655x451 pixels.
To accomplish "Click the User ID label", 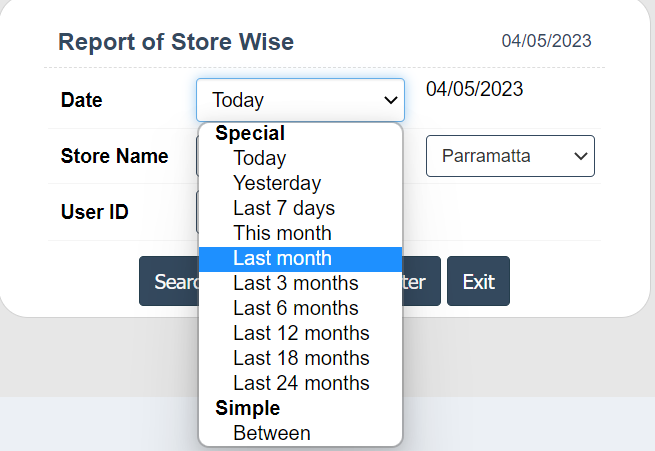I will pos(95,212).
